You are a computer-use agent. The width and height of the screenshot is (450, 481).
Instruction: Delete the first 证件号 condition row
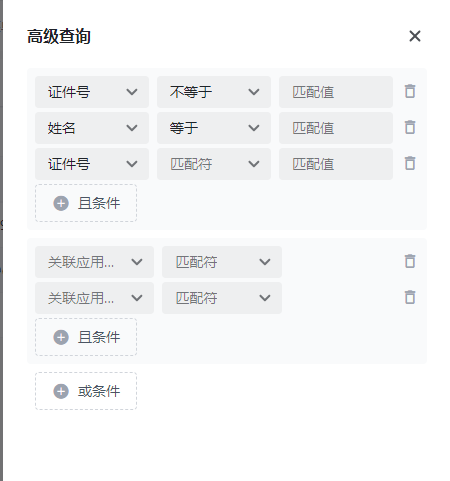tap(410, 91)
